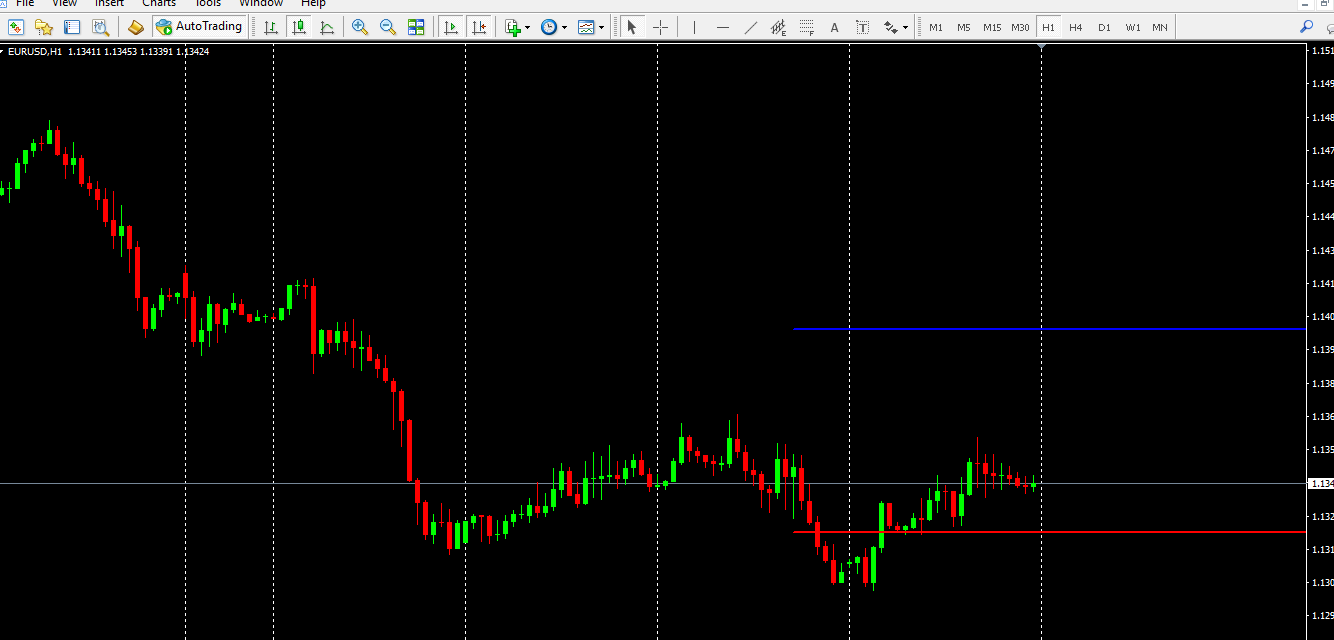The image size is (1334, 640).
Task: Open the Insert menu
Action: tap(108, 4)
